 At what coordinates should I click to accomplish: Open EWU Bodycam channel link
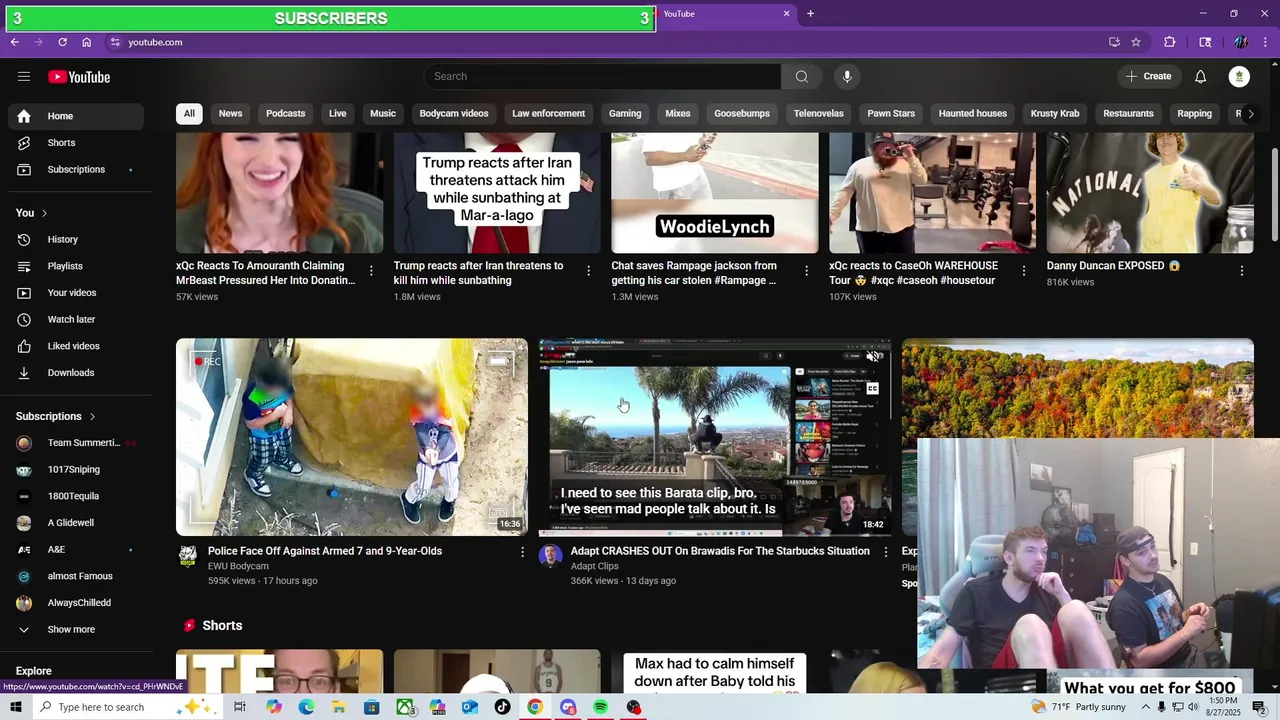[x=238, y=566]
